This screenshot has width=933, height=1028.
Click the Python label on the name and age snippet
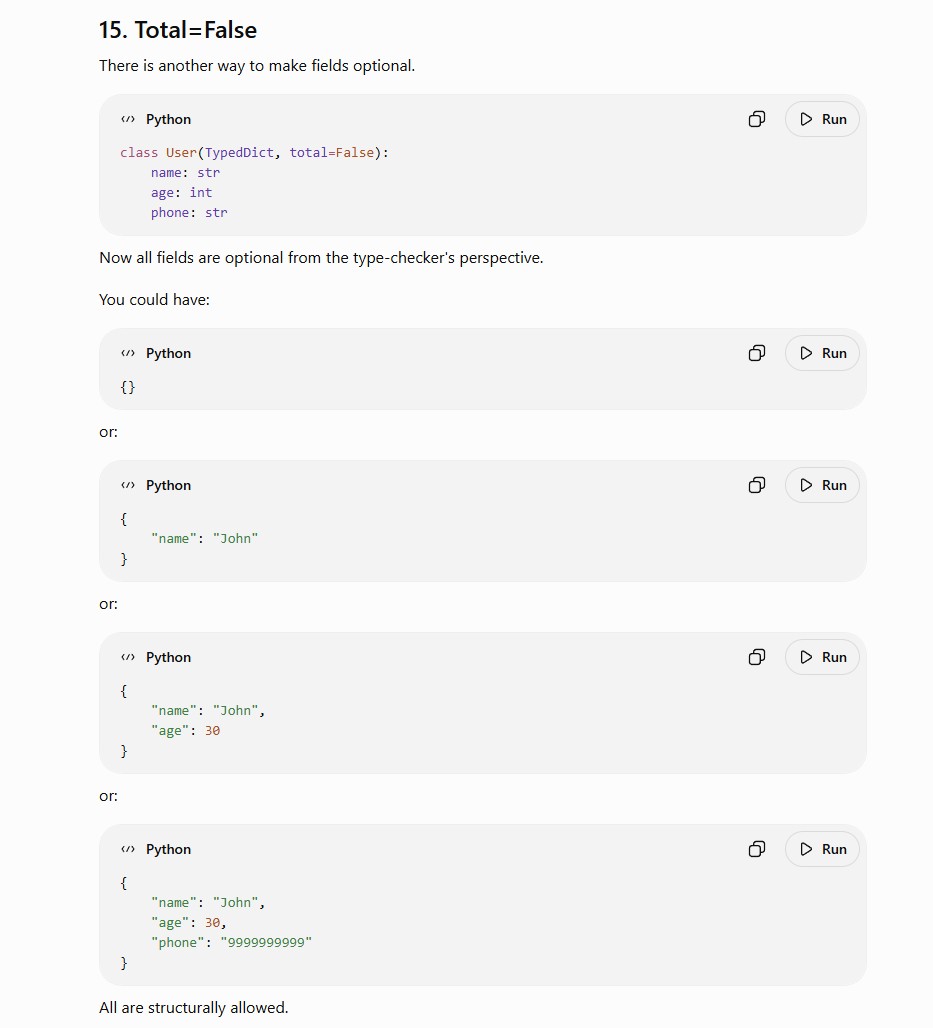click(x=169, y=657)
